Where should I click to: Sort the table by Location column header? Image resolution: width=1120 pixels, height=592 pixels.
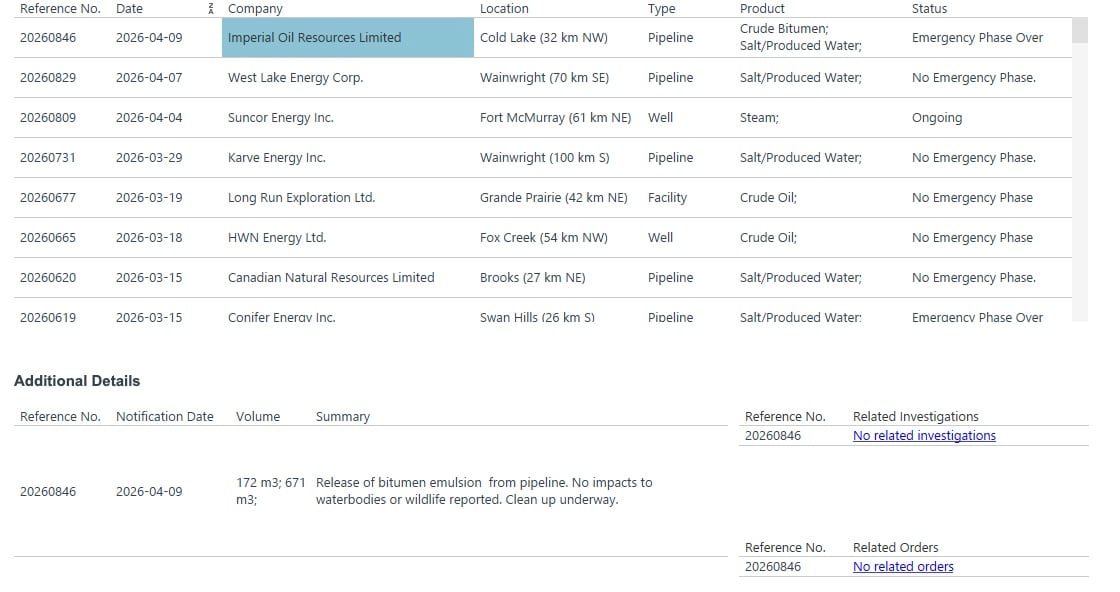[x=504, y=8]
